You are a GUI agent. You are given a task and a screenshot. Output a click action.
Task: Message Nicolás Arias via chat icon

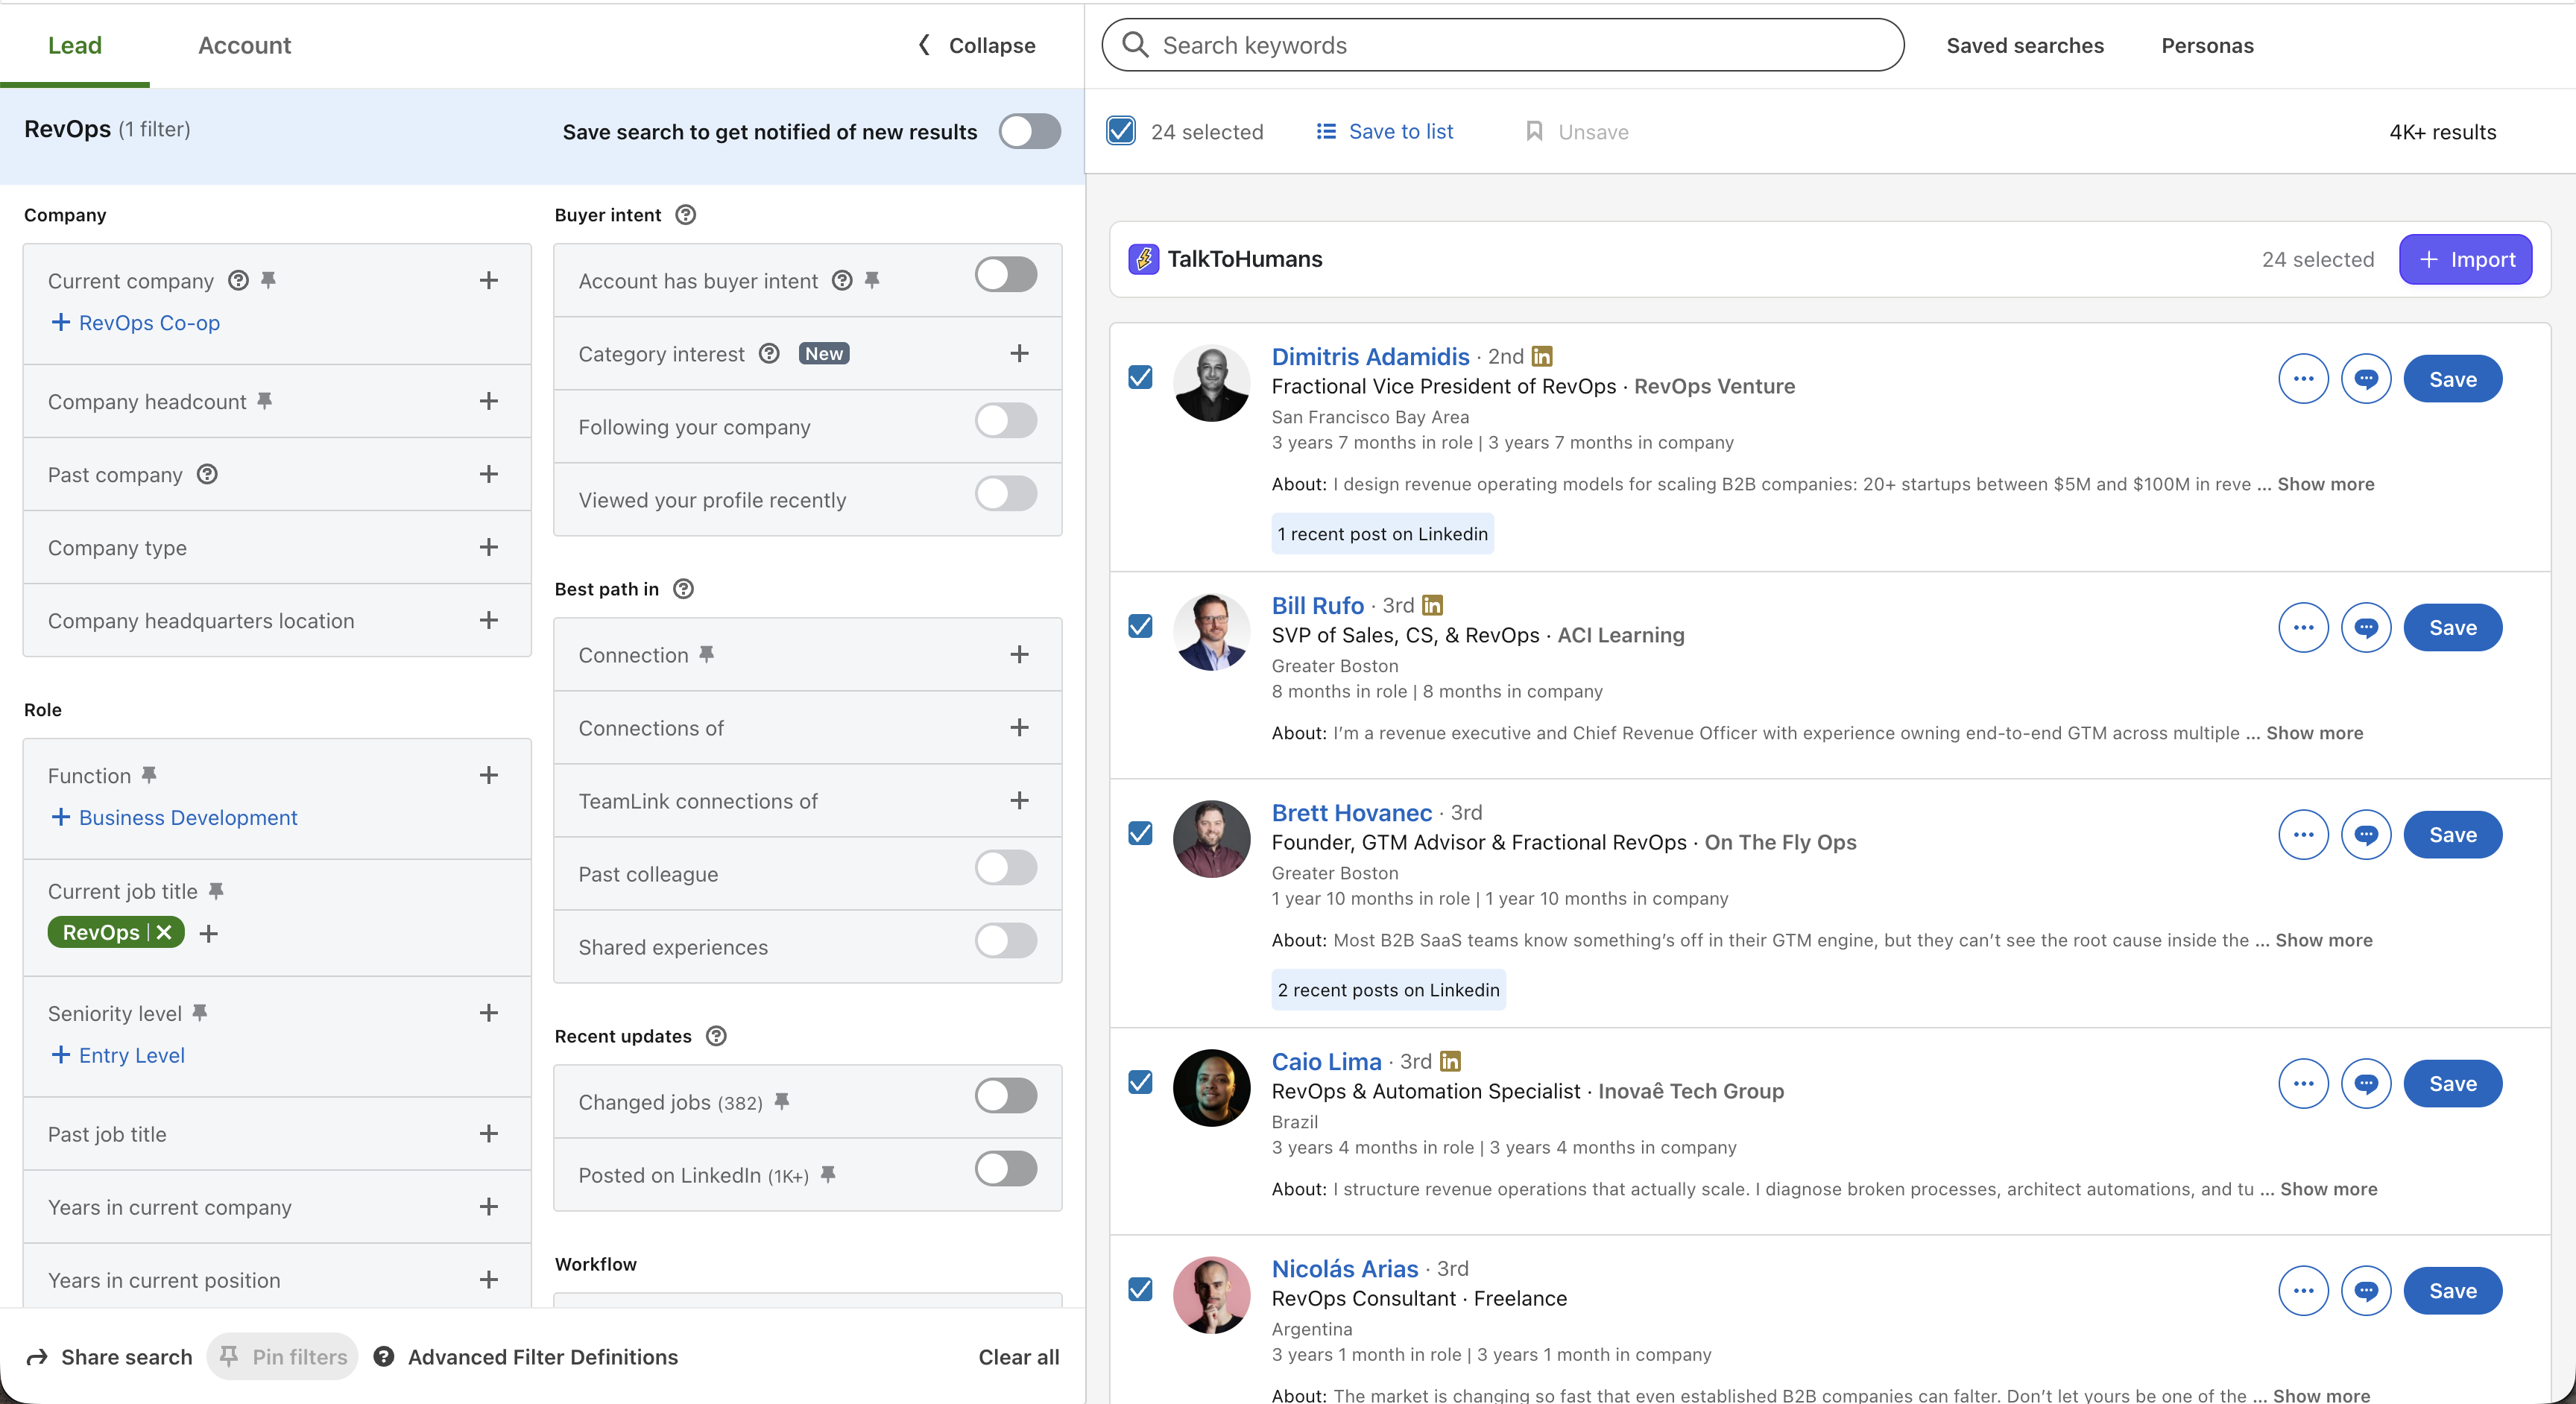[x=2365, y=1291]
